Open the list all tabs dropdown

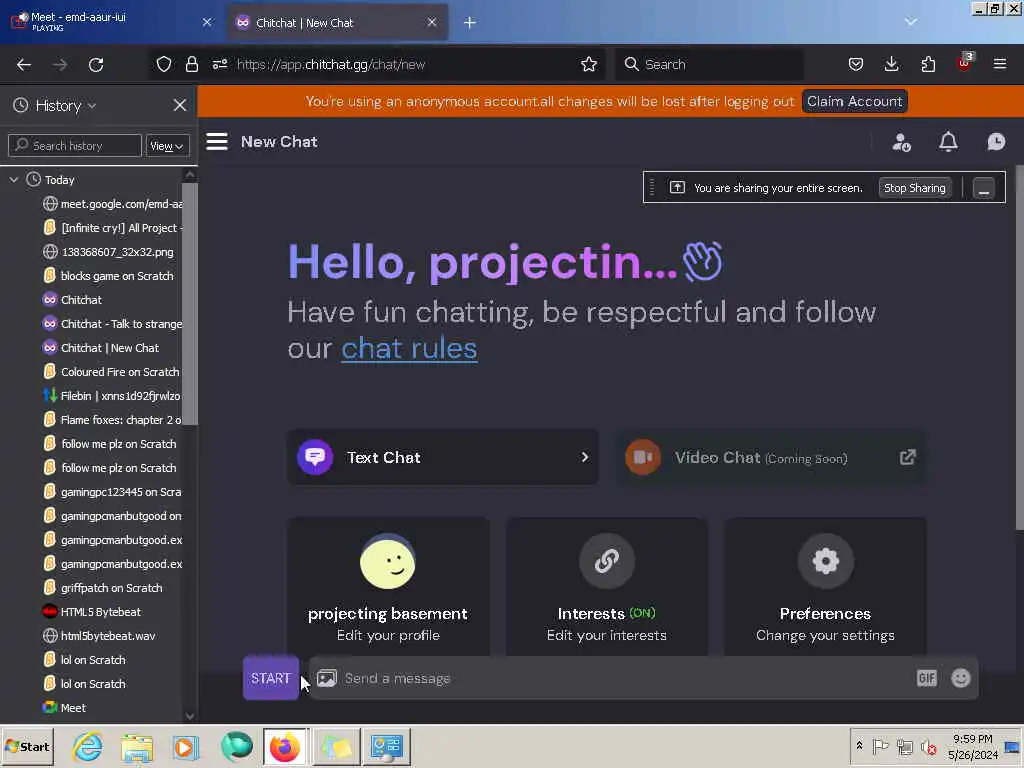click(910, 22)
